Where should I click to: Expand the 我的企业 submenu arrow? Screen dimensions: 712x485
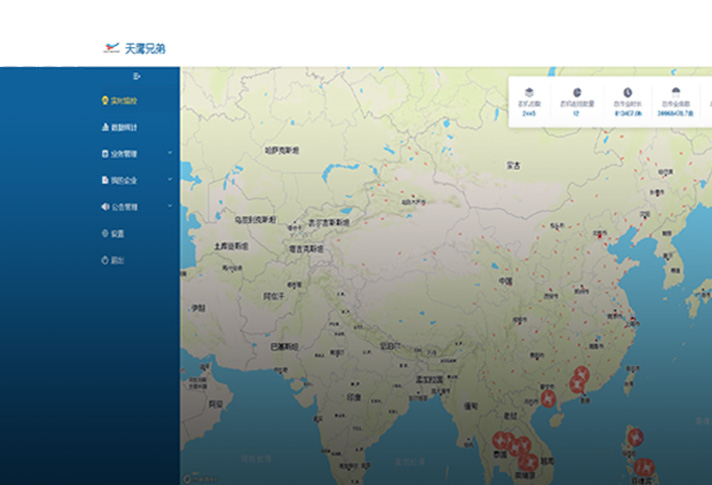(x=170, y=179)
